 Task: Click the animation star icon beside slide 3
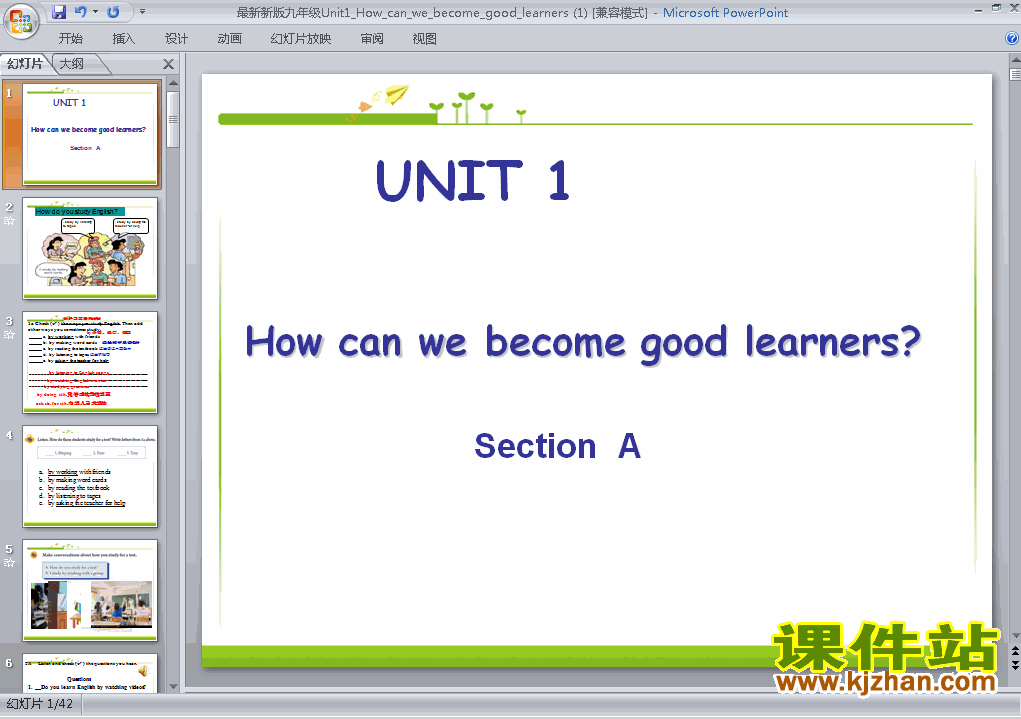(9, 335)
